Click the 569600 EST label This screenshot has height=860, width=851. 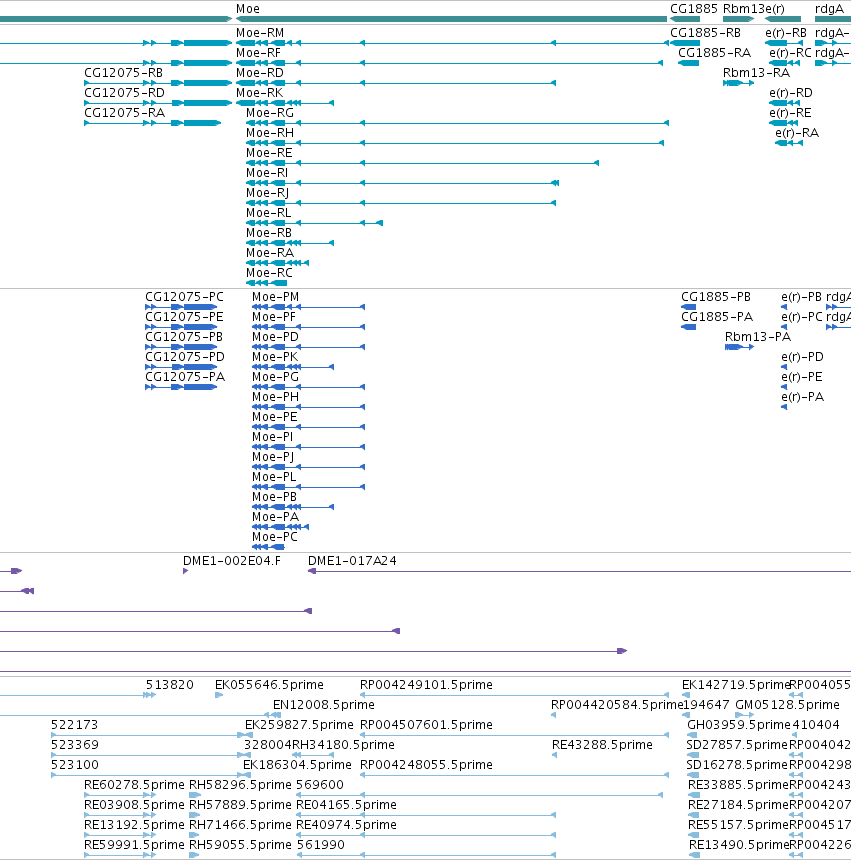coord(320,785)
